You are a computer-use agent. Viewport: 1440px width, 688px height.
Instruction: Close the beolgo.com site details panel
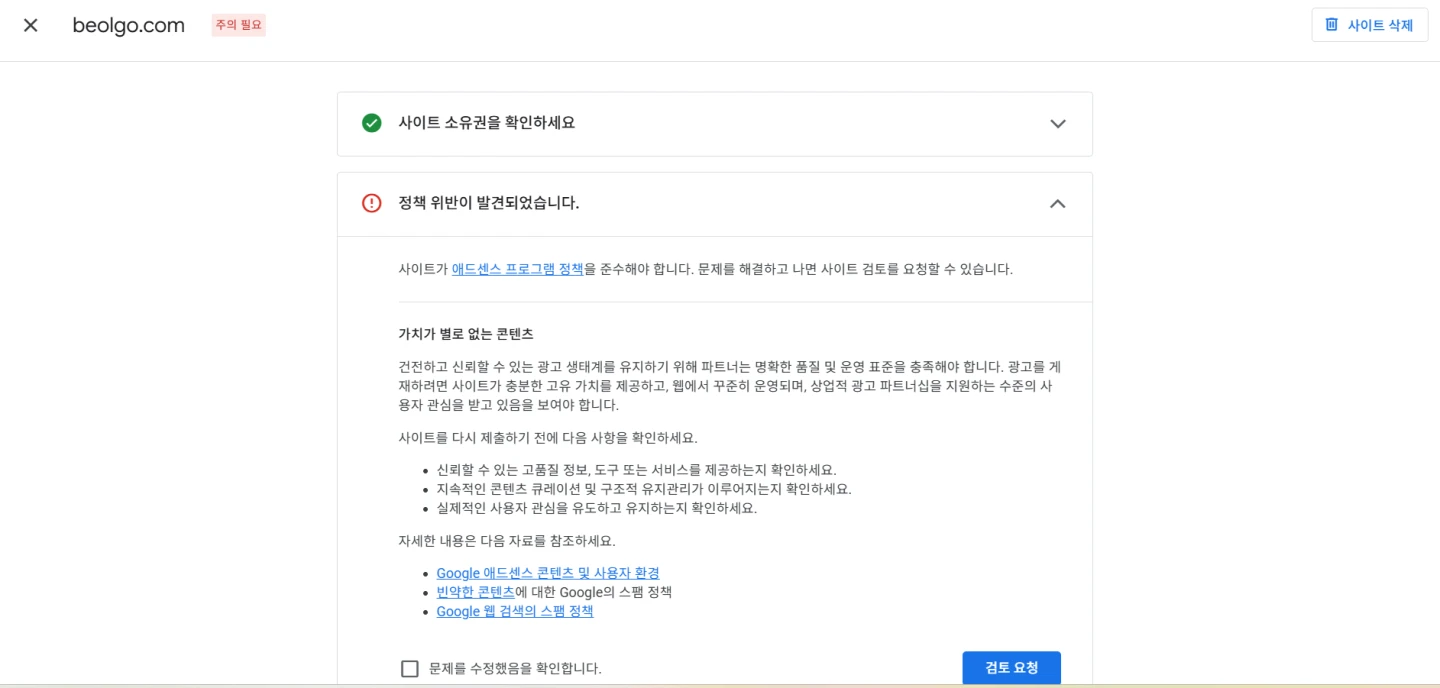pos(31,25)
